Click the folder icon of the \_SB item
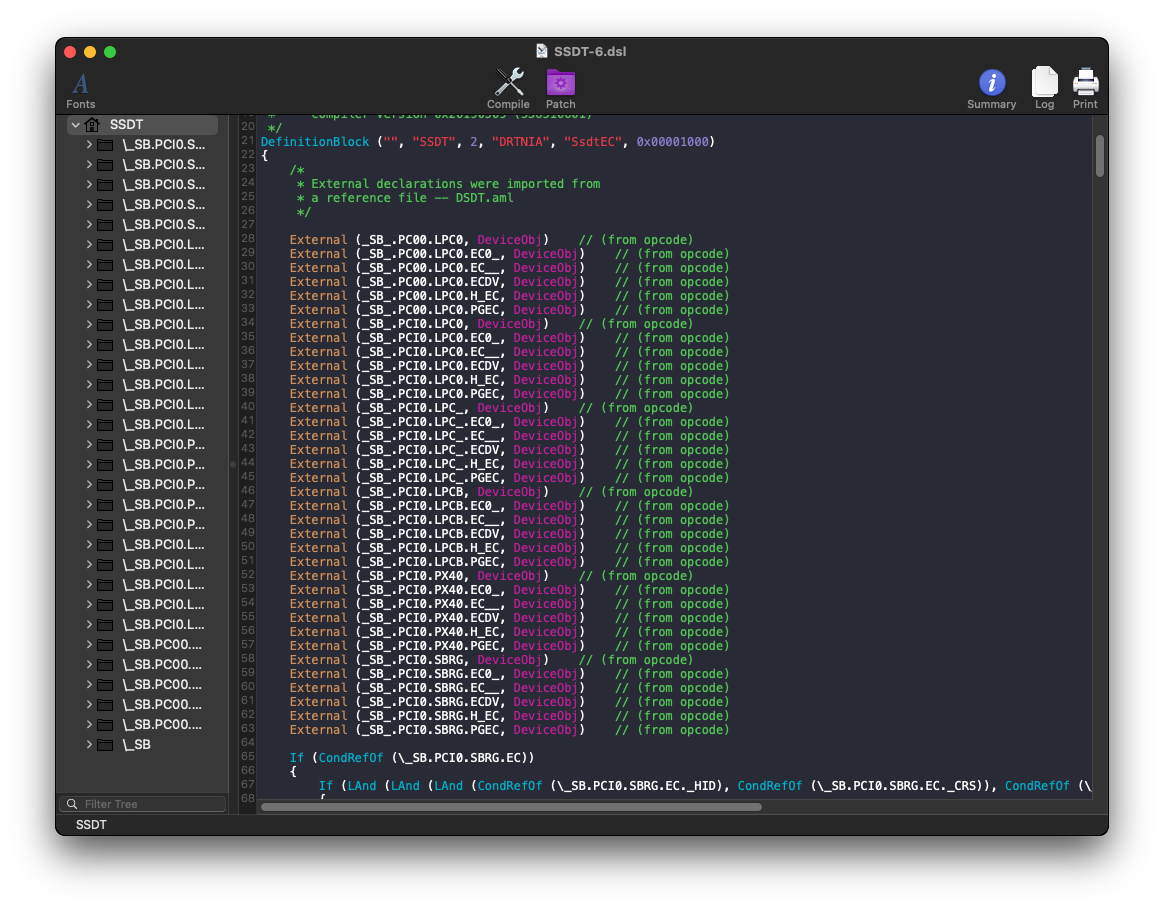 (x=105, y=745)
